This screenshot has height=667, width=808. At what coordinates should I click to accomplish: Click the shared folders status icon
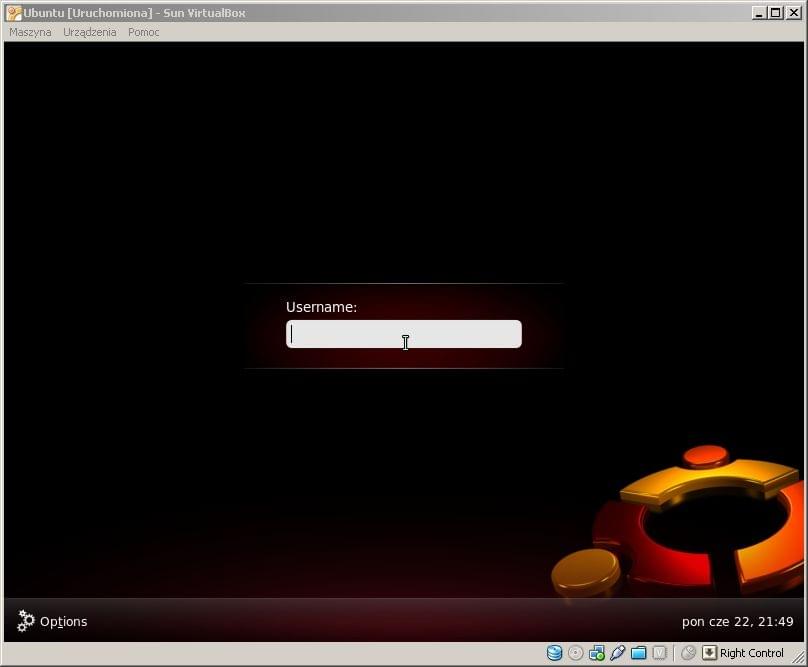point(638,653)
